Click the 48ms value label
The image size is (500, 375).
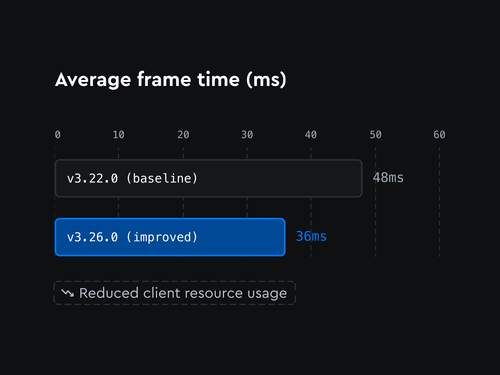click(388, 178)
